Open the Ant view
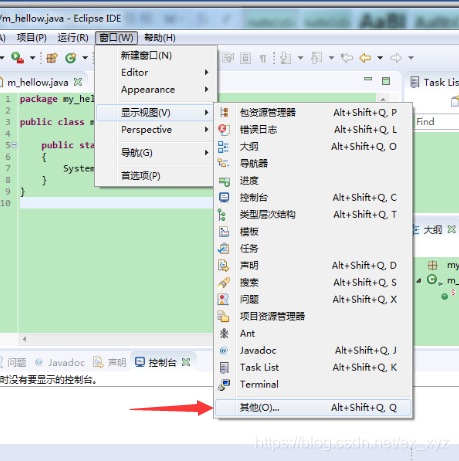The width and height of the screenshot is (459, 461). tap(313, 334)
